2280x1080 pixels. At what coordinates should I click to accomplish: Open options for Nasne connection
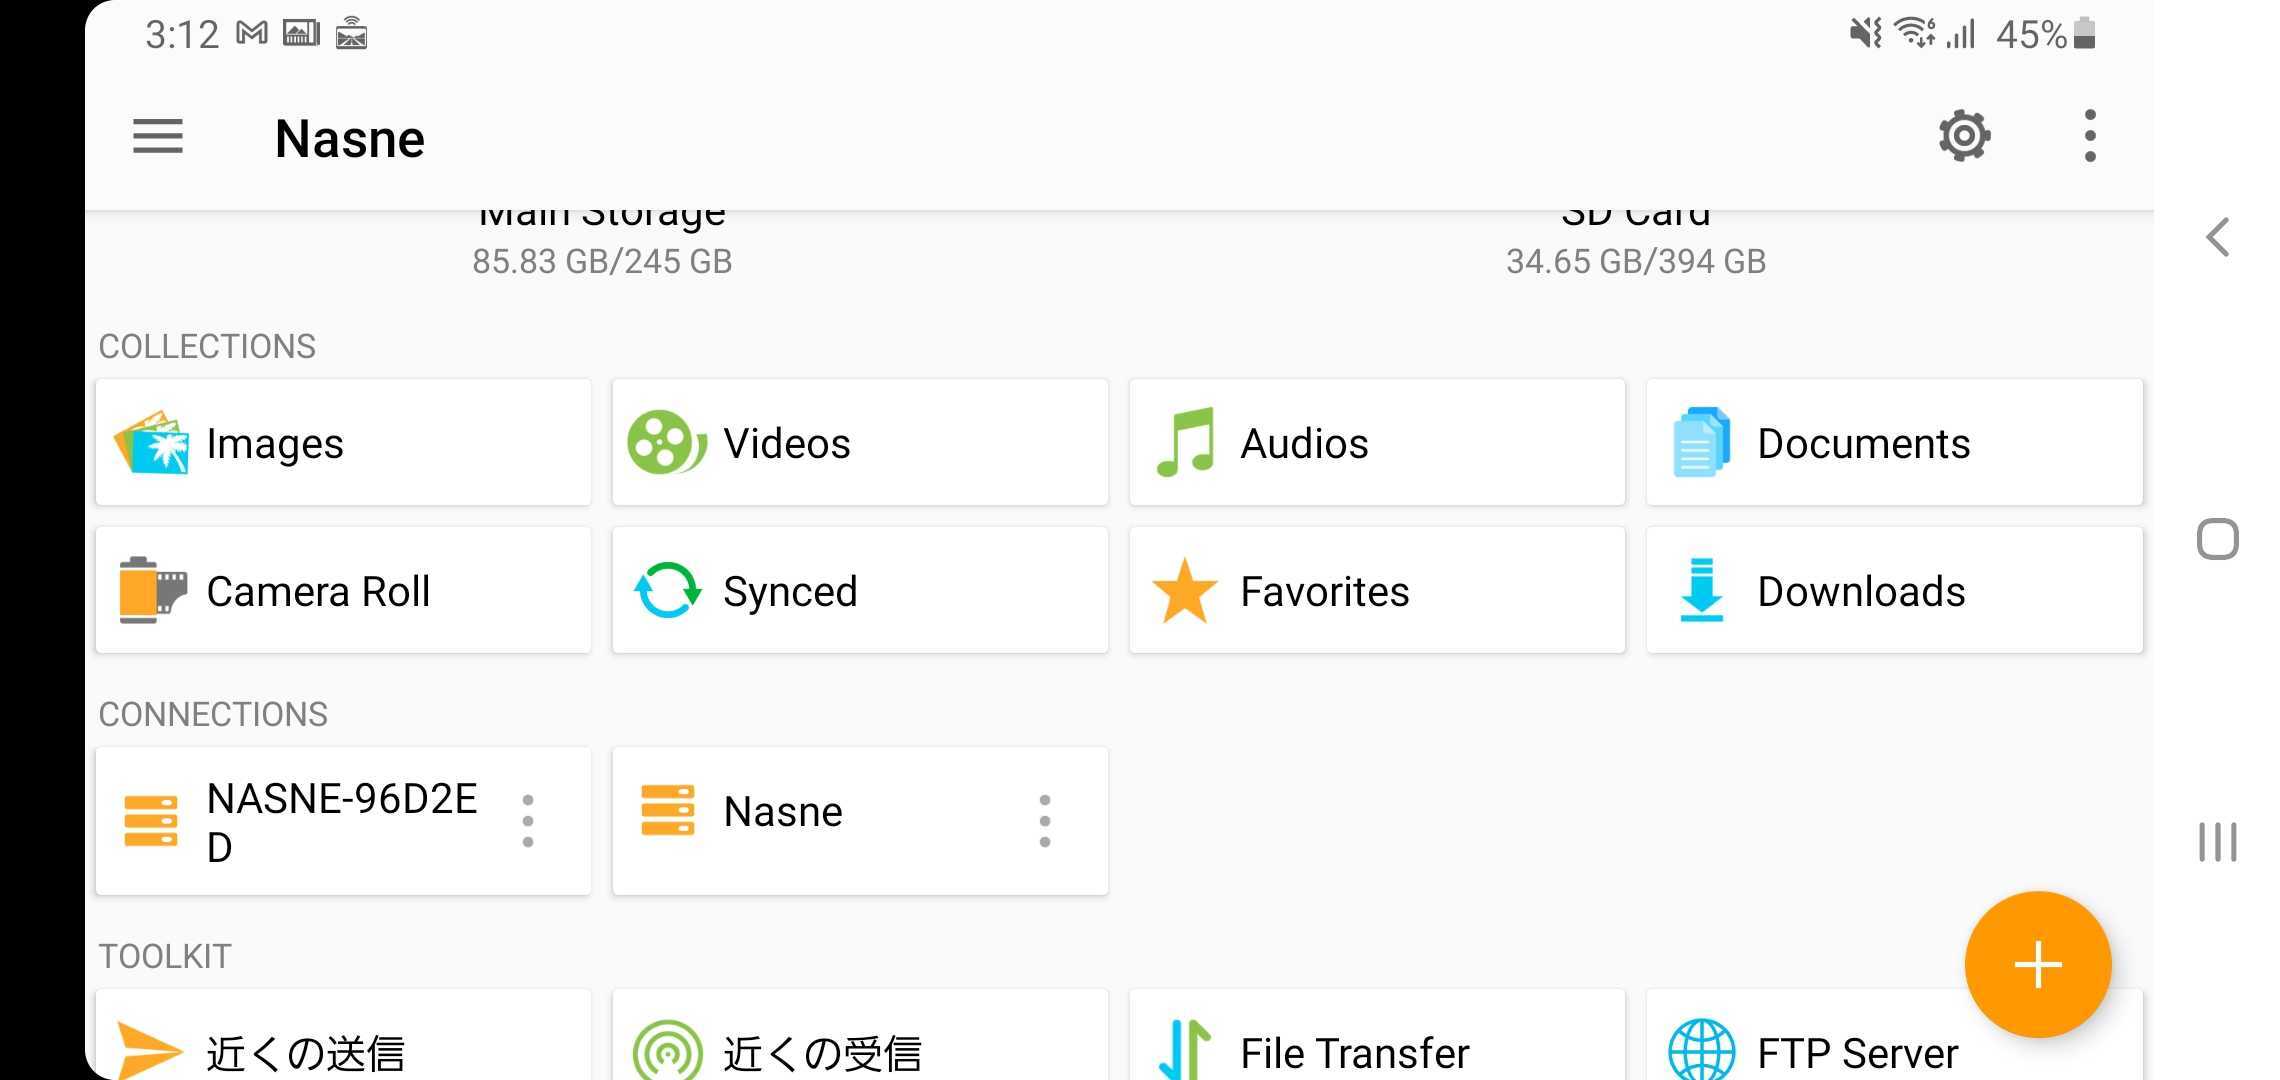(x=1045, y=821)
